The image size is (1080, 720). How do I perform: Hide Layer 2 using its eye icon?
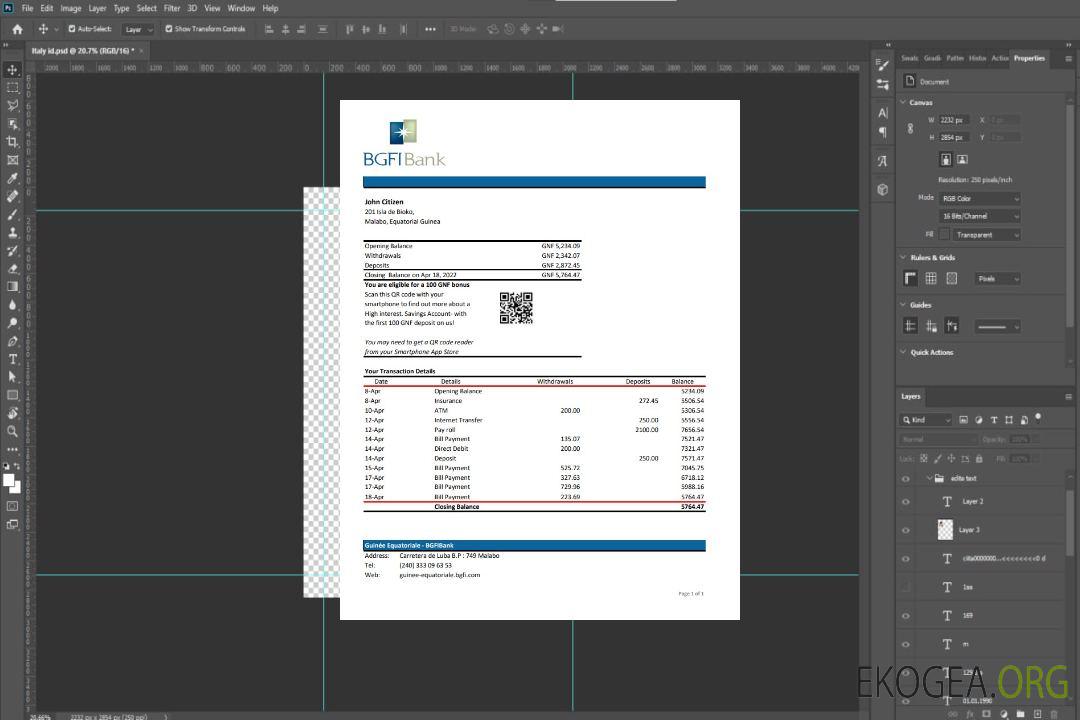(906, 502)
